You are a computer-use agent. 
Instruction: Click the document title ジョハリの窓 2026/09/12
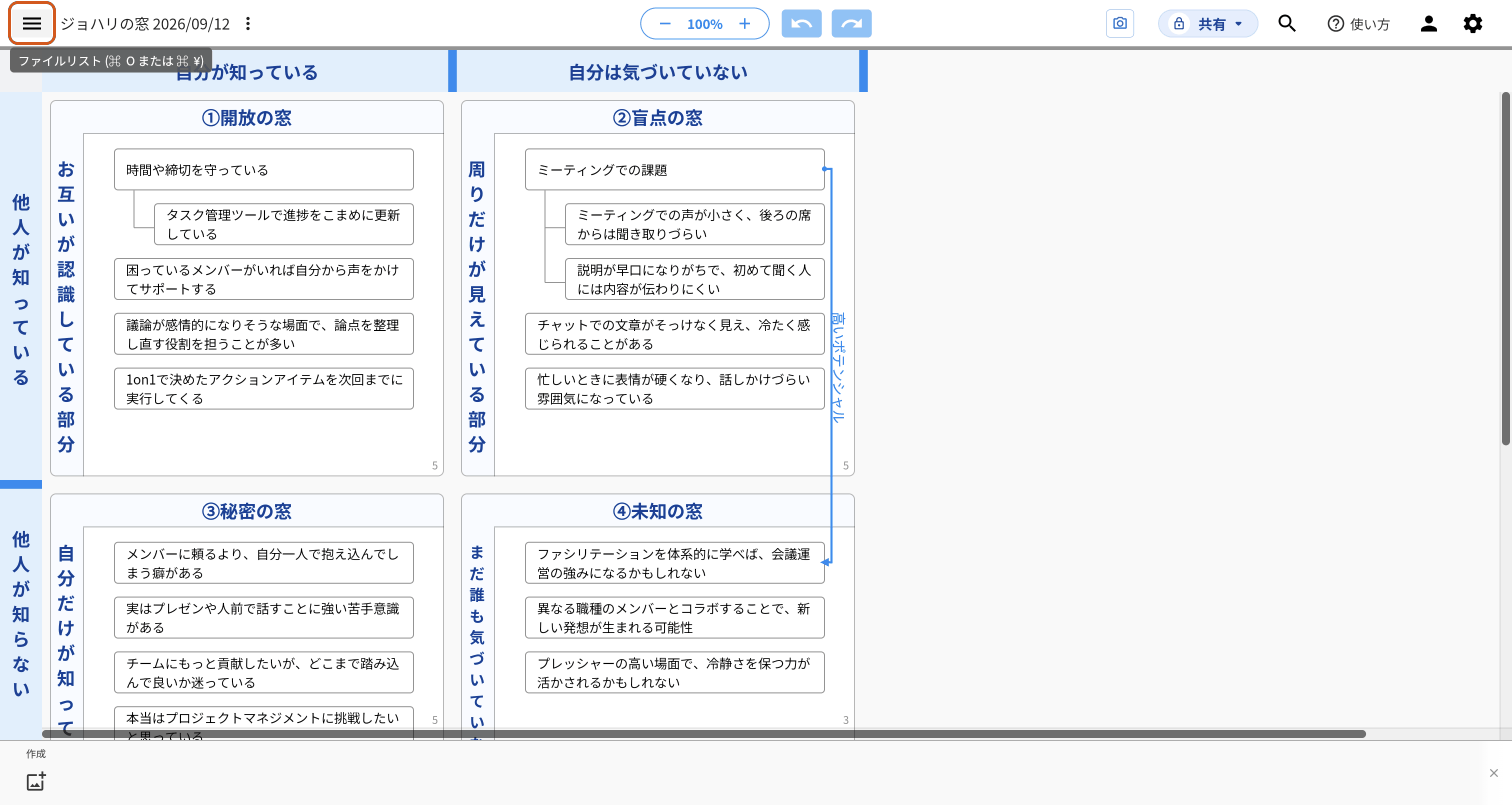coord(145,24)
